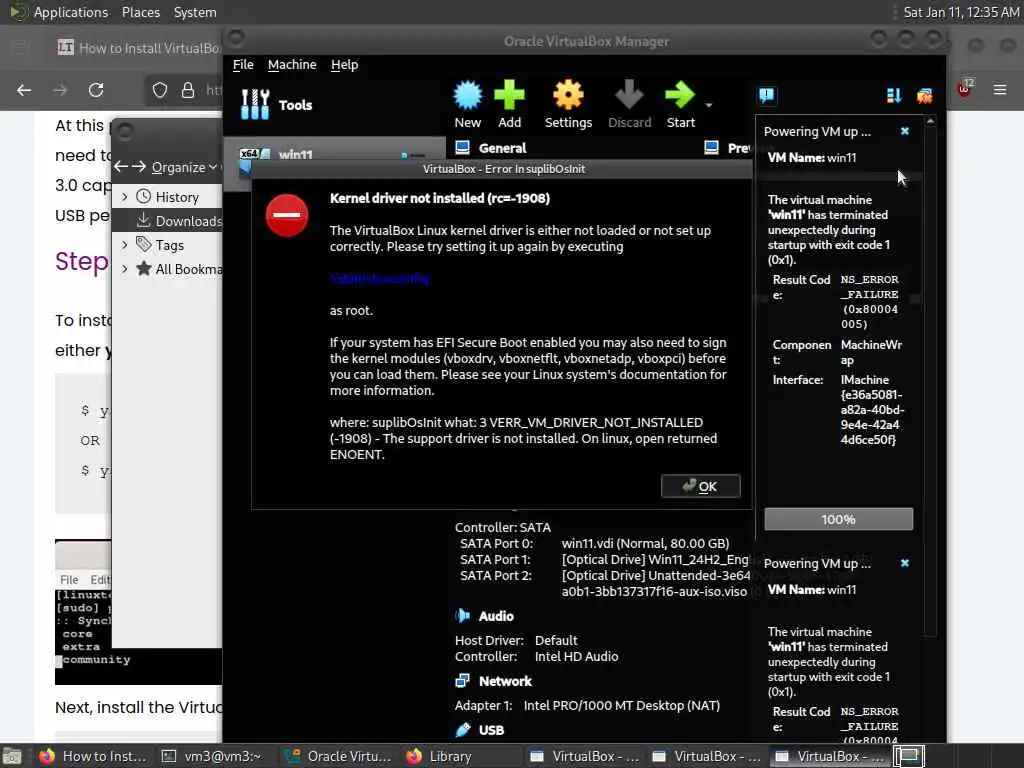Open the Help menu in VirtualBox
Image resolution: width=1024 pixels, height=768 pixels.
[344, 65]
